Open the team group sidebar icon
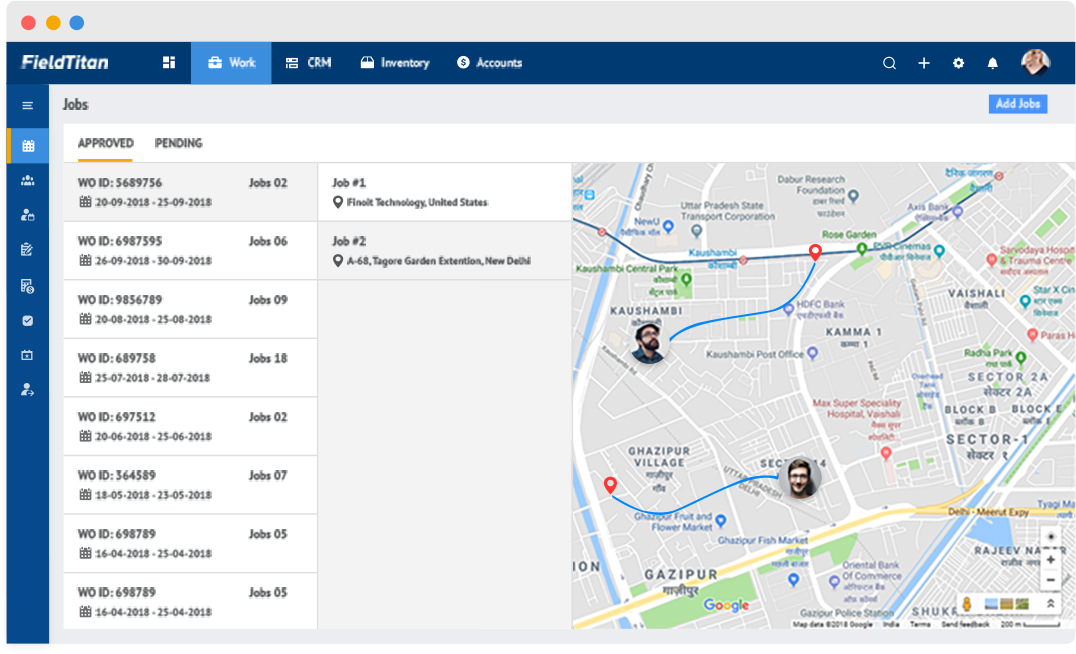 point(27,180)
